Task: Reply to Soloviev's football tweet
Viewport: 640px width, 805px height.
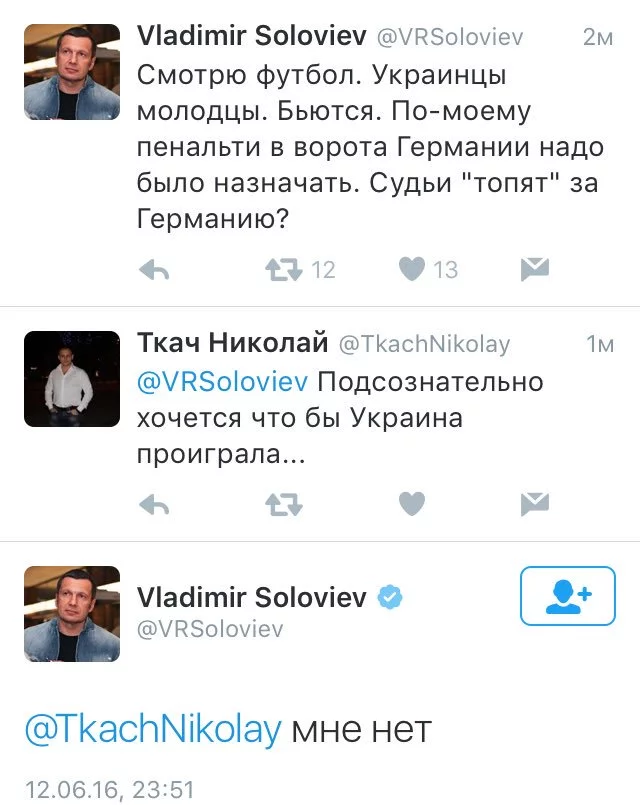Action: [x=153, y=269]
